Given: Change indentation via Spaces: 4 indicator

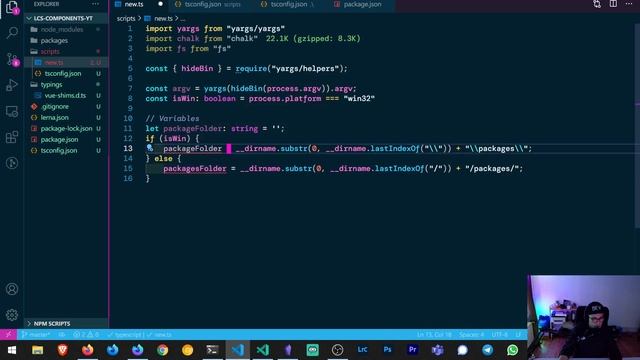Looking at the screenshot, I should 471,335.
